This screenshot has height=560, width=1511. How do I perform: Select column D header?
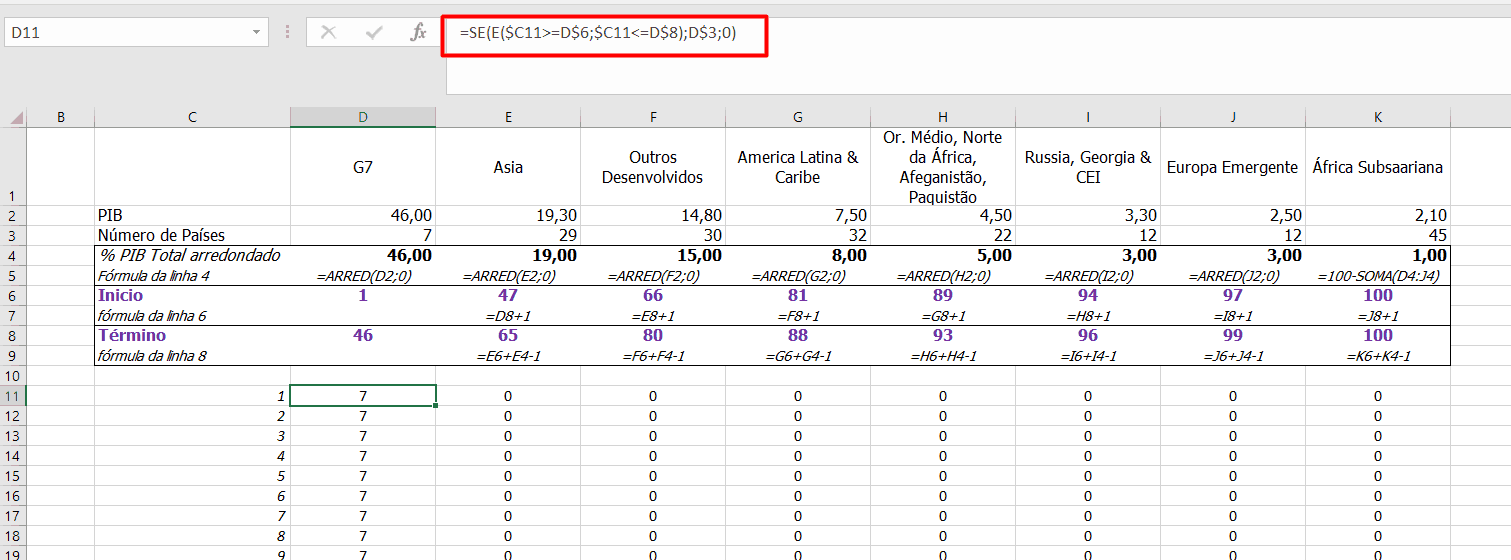pos(363,117)
